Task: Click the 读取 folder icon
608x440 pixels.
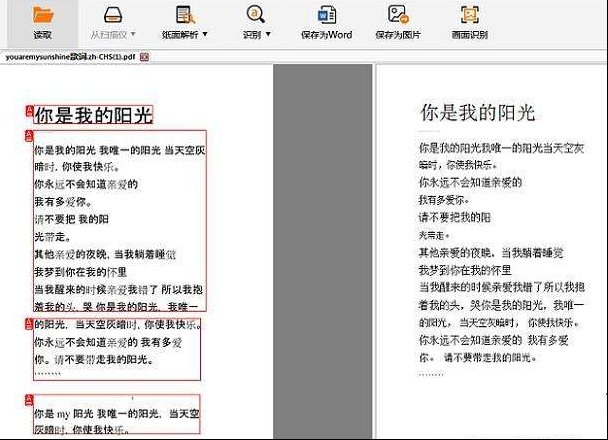Action: pos(43,14)
